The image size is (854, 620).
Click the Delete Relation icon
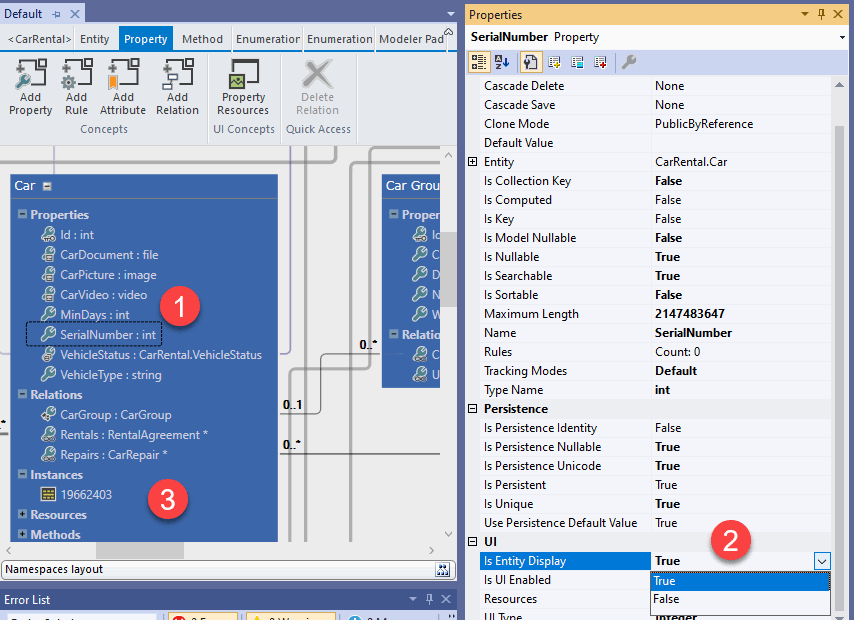(x=317, y=85)
